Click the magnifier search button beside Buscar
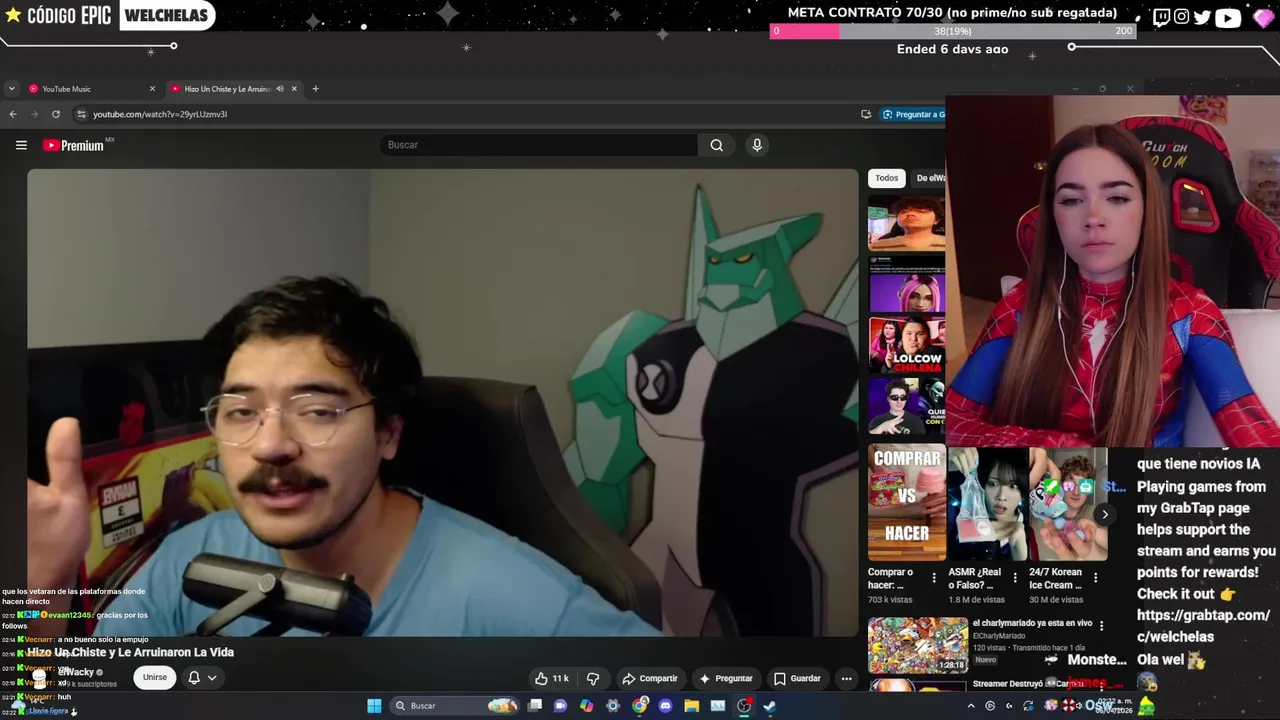The width and height of the screenshot is (1280, 720). [717, 145]
